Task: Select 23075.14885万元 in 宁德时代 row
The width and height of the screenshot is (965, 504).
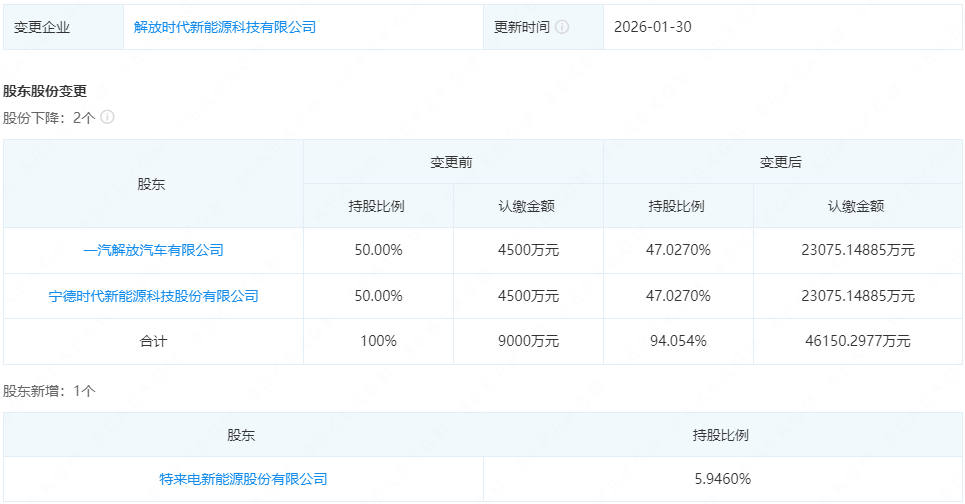Action: 858,296
